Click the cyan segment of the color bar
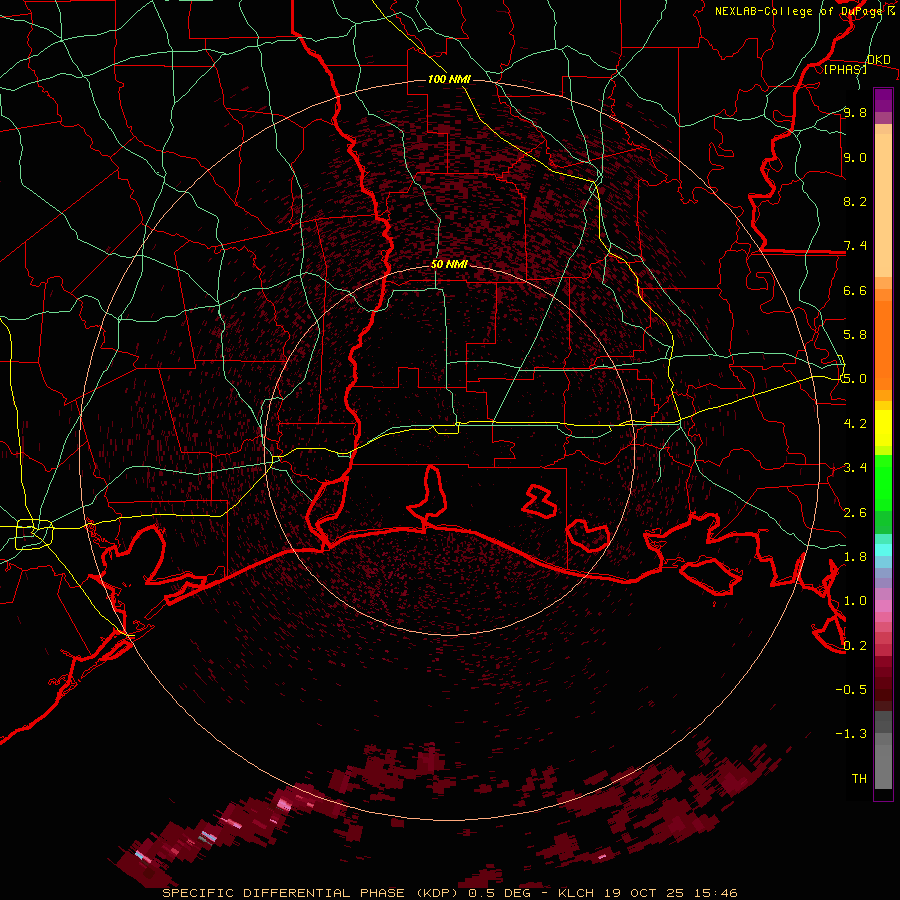 pyautogui.click(x=883, y=549)
